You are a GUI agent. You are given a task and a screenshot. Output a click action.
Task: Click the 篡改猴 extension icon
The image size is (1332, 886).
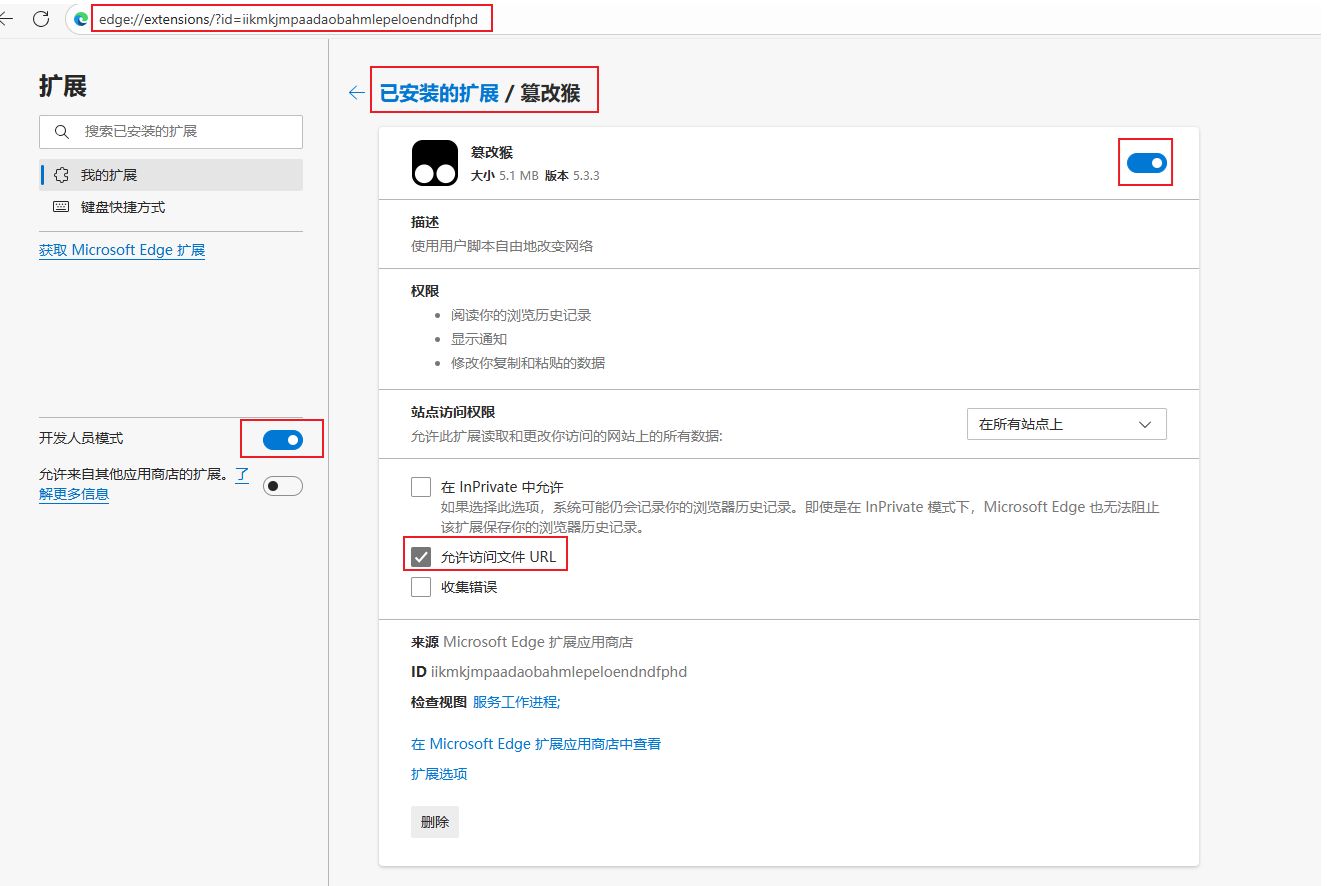pos(435,163)
